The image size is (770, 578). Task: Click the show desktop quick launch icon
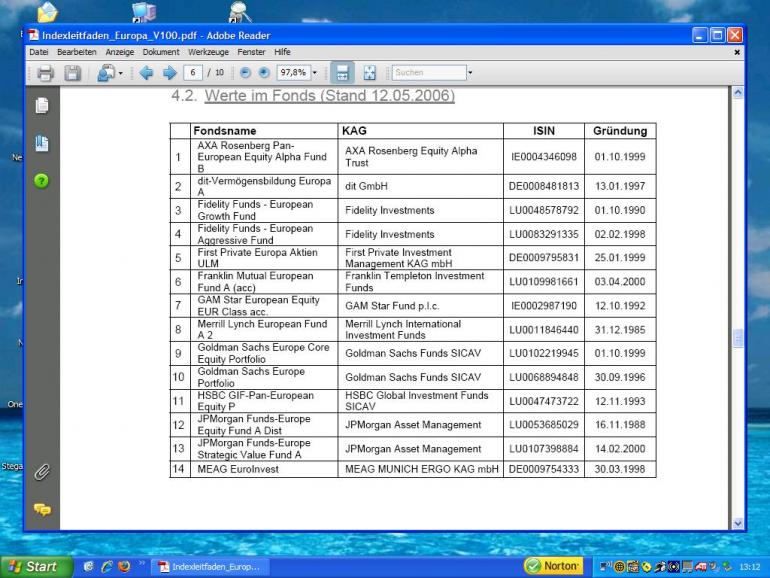[x=88, y=566]
